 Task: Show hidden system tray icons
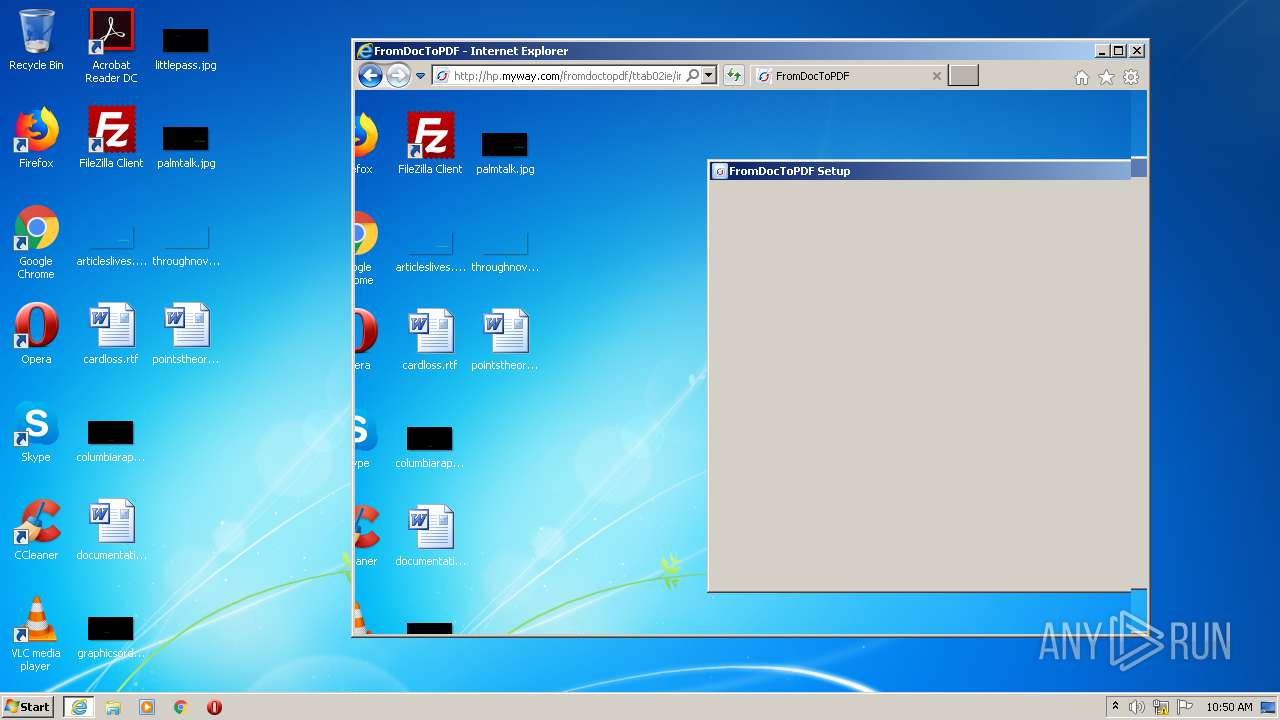point(1115,707)
